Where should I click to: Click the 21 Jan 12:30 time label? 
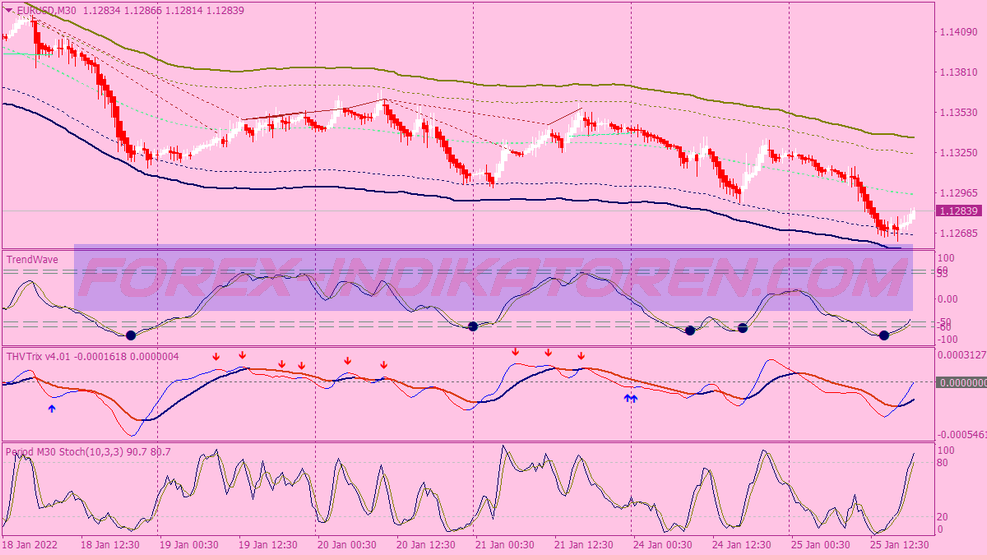tap(584, 545)
